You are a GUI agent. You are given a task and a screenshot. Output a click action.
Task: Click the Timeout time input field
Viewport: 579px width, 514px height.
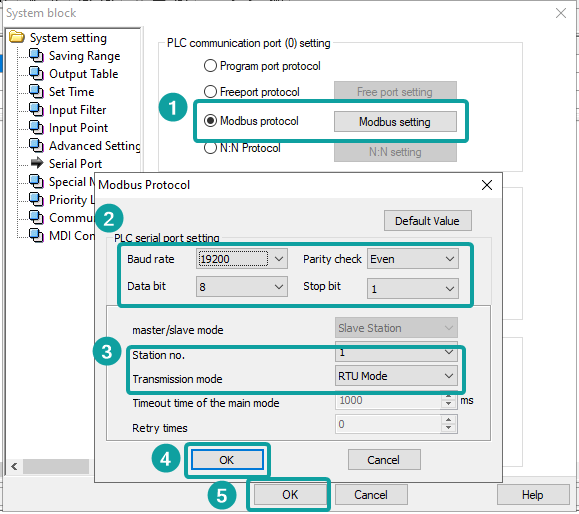(x=388, y=400)
